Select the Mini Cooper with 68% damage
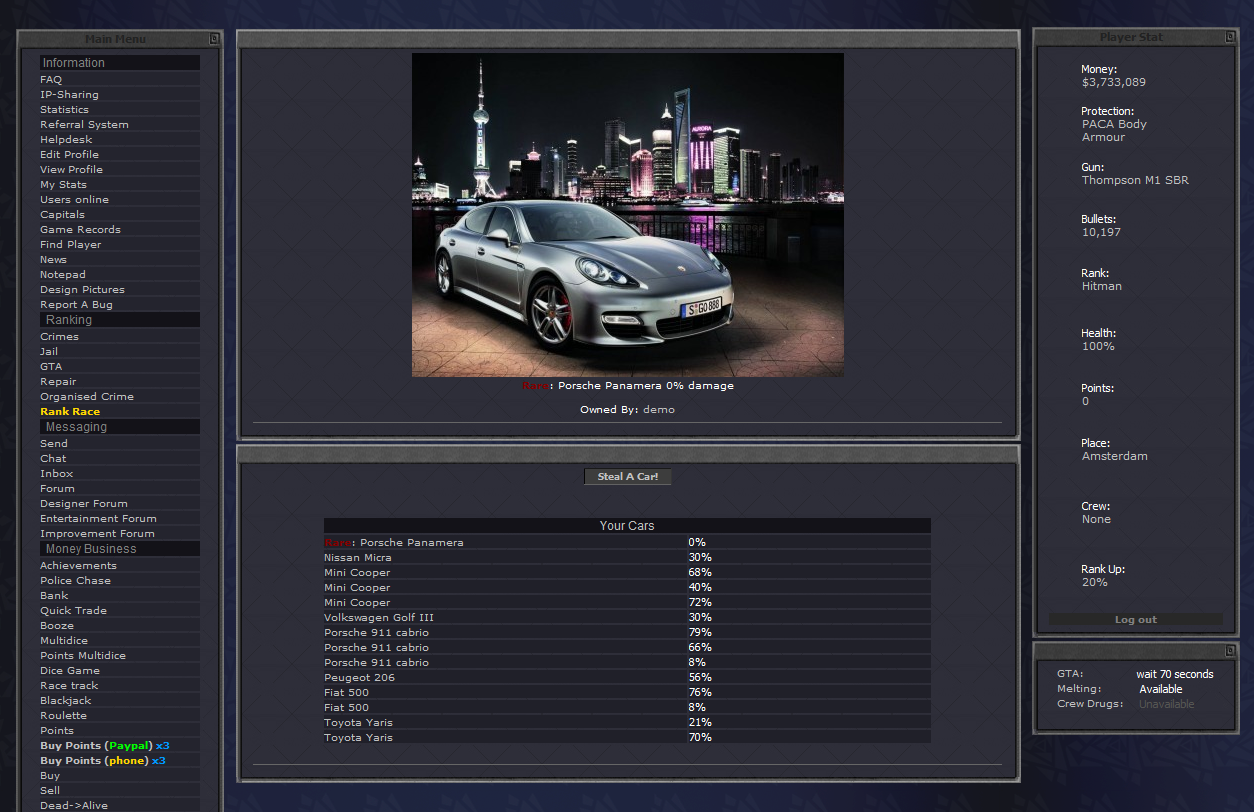Image resolution: width=1254 pixels, height=812 pixels. pyautogui.click(x=357, y=573)
